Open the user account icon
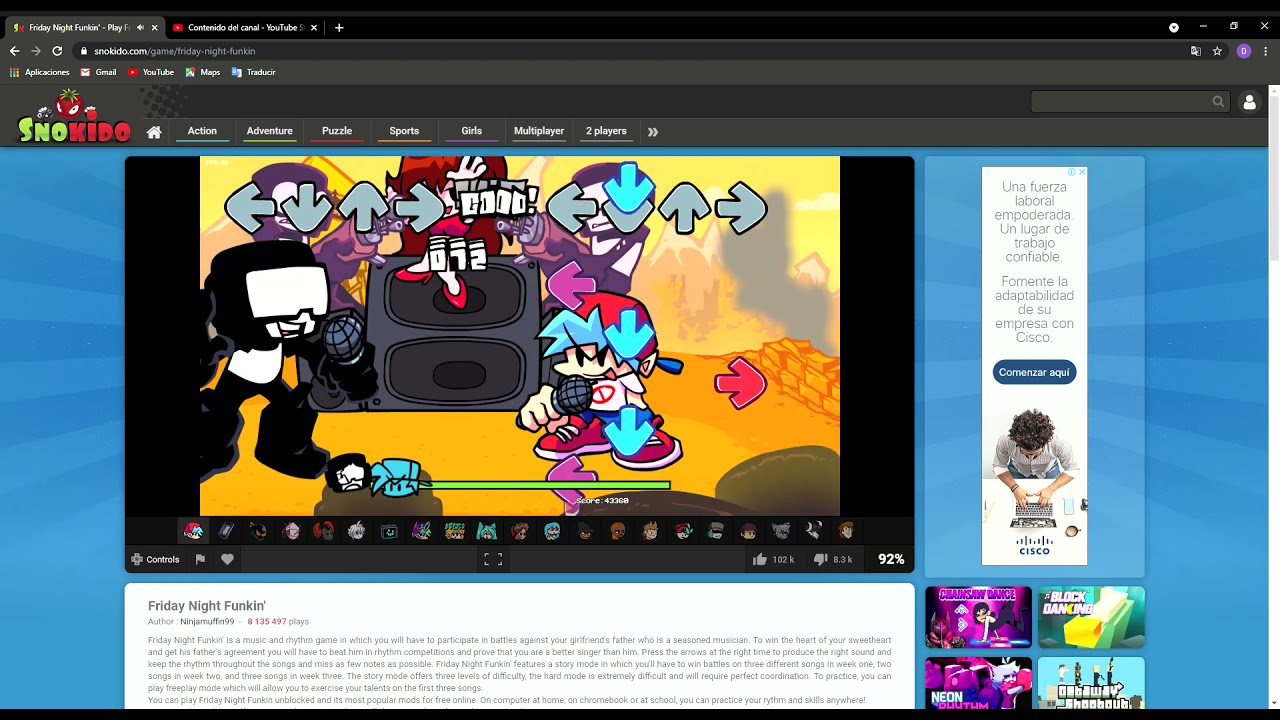The width and height of the screenshot is (1280, 720). (x=1249, y=102)
